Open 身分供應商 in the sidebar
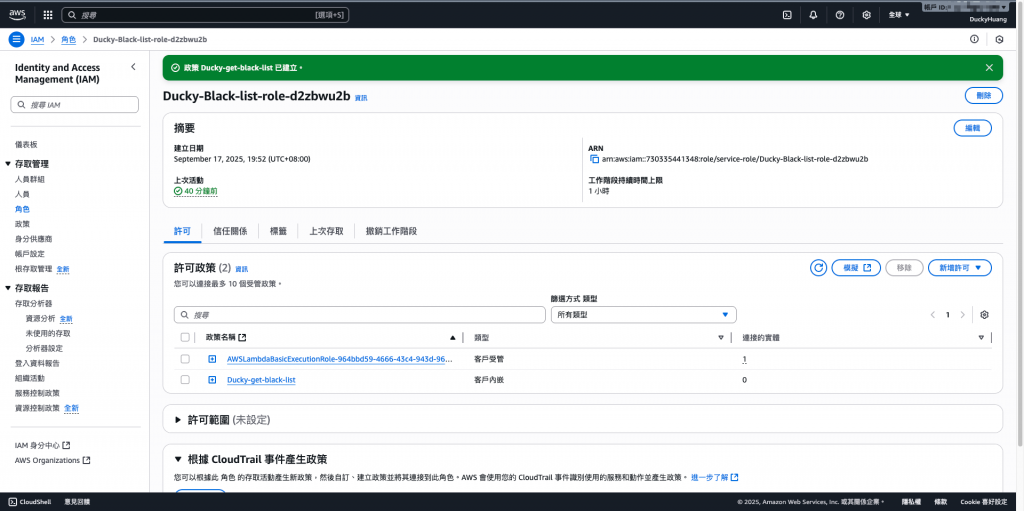 [33, 239]
